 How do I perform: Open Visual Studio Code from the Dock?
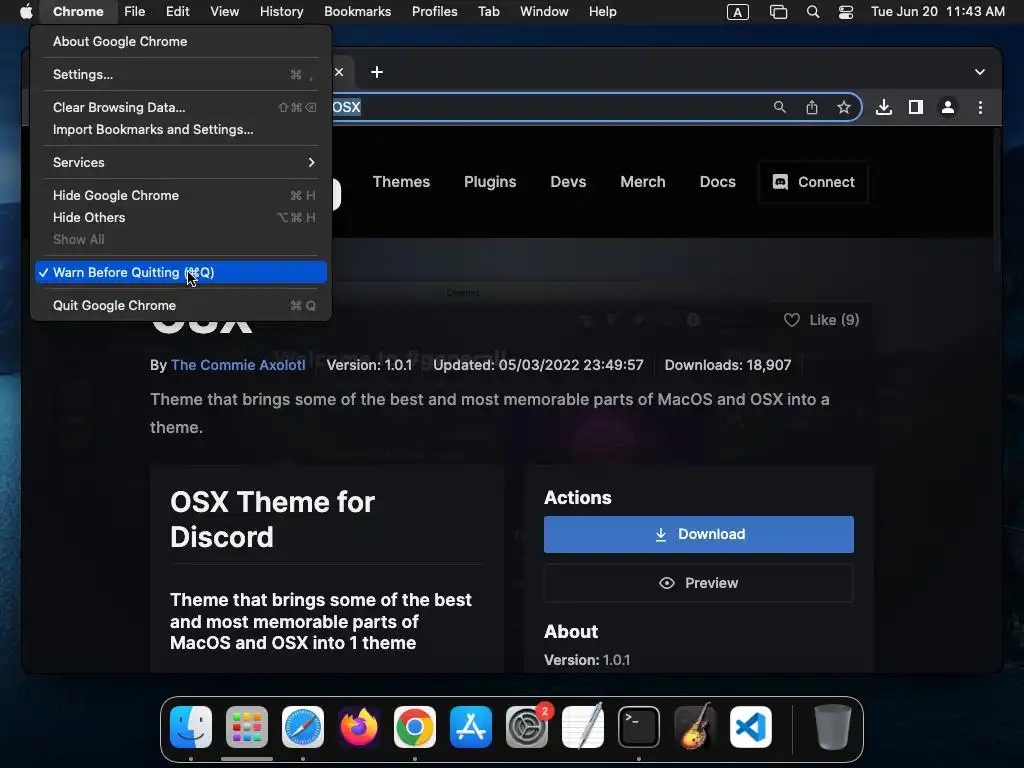click(751, 727)
